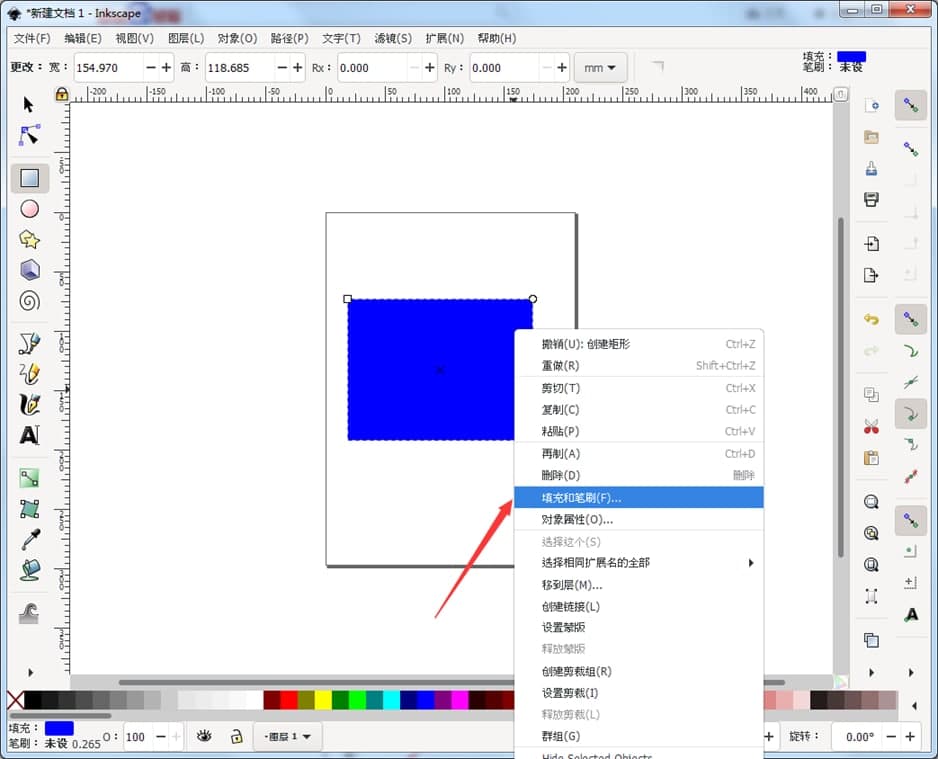Select the Star tool
The width and height of the screenshot is (938, 759).
29,238
